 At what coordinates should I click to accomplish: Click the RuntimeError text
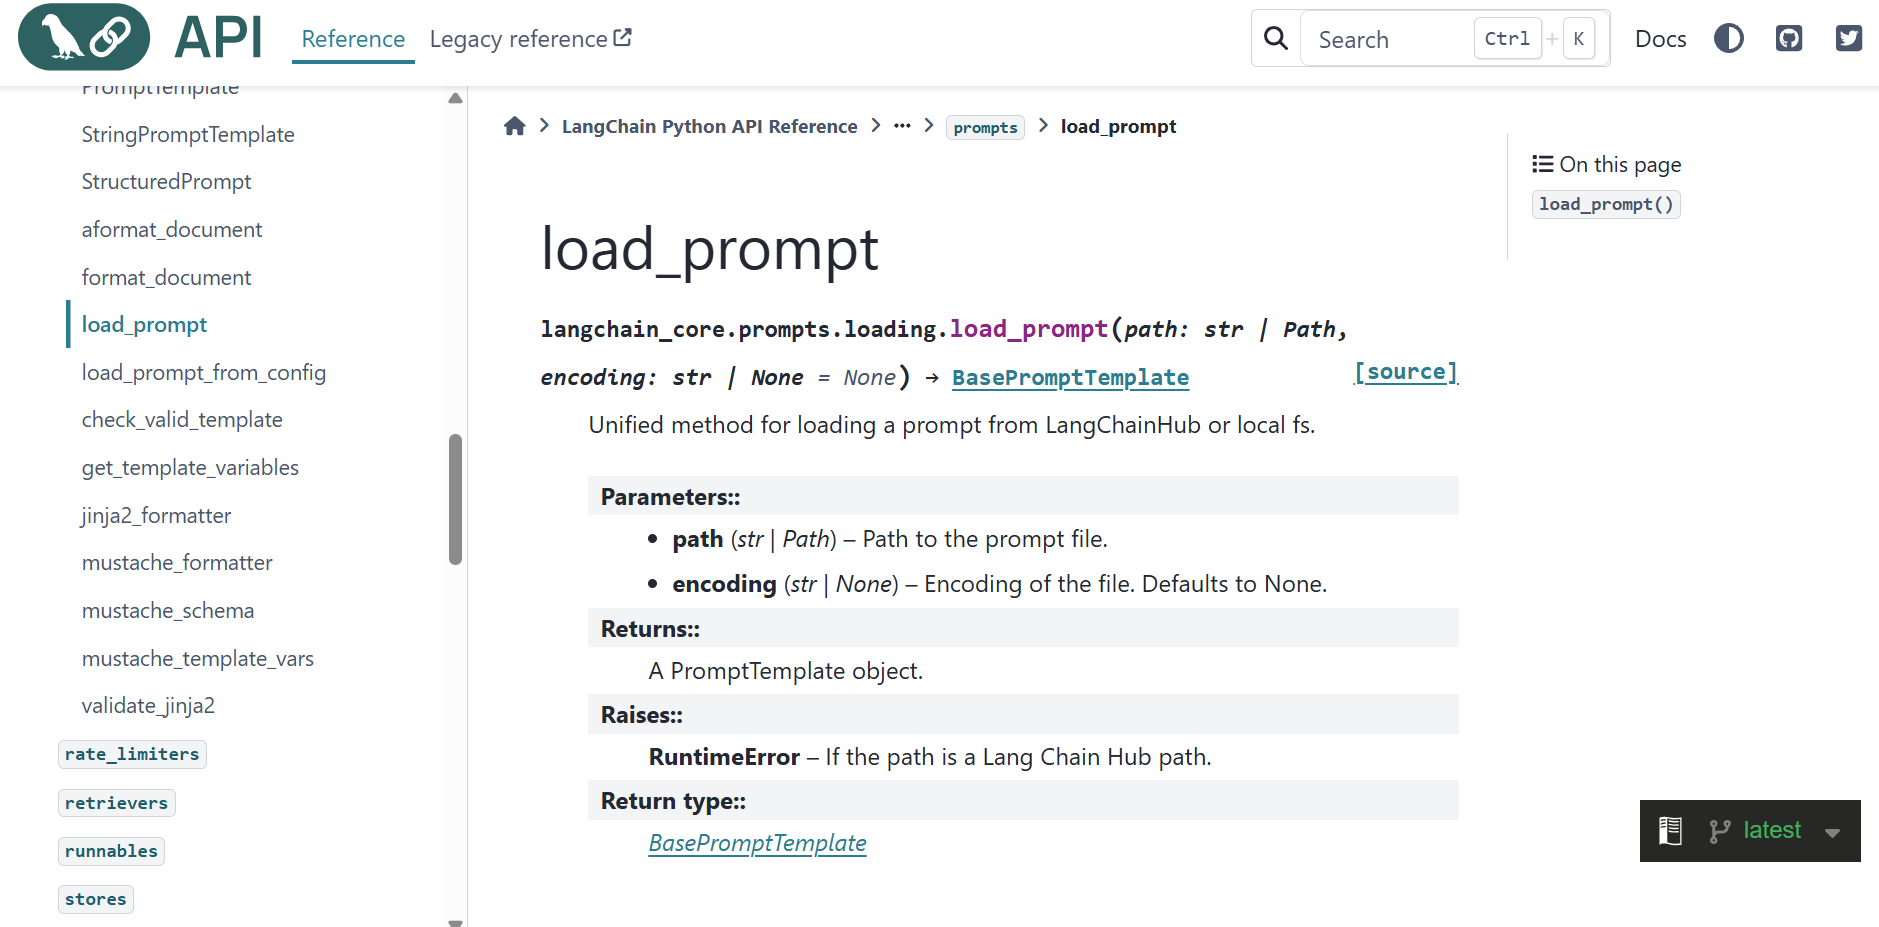coord(724,757)
